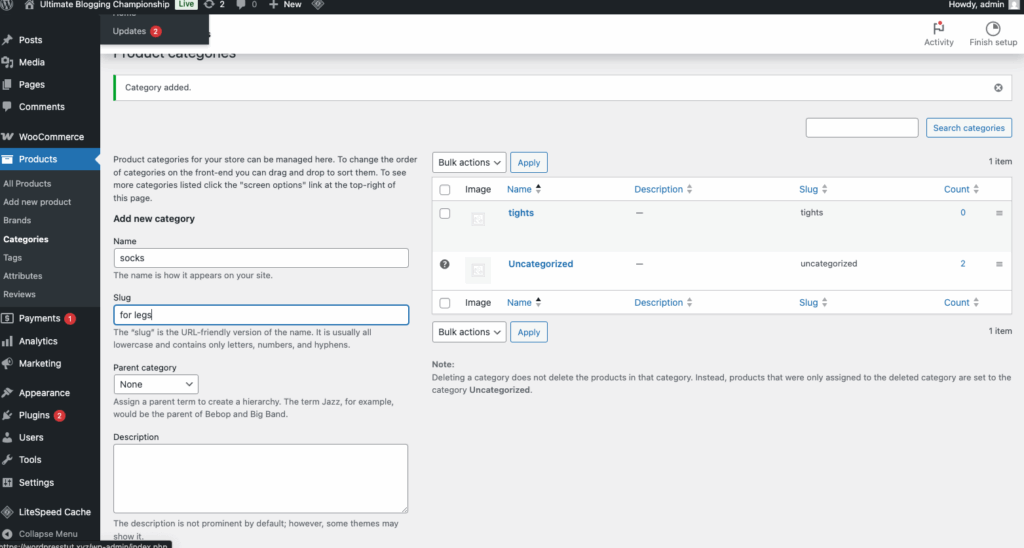The width and height of the screenshot is (1024, 548).
Task: Tick the checkbox for the tights row
Action: coord(445,213)
